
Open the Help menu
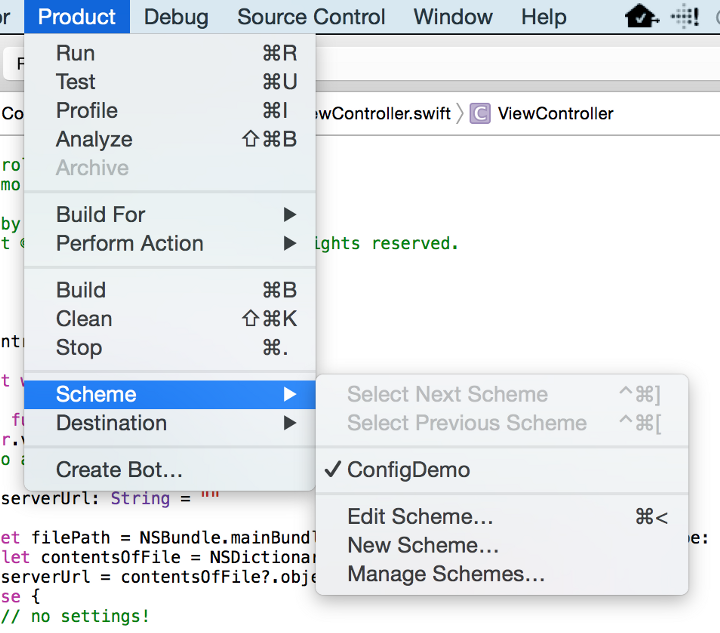click(x=544, y=17)
